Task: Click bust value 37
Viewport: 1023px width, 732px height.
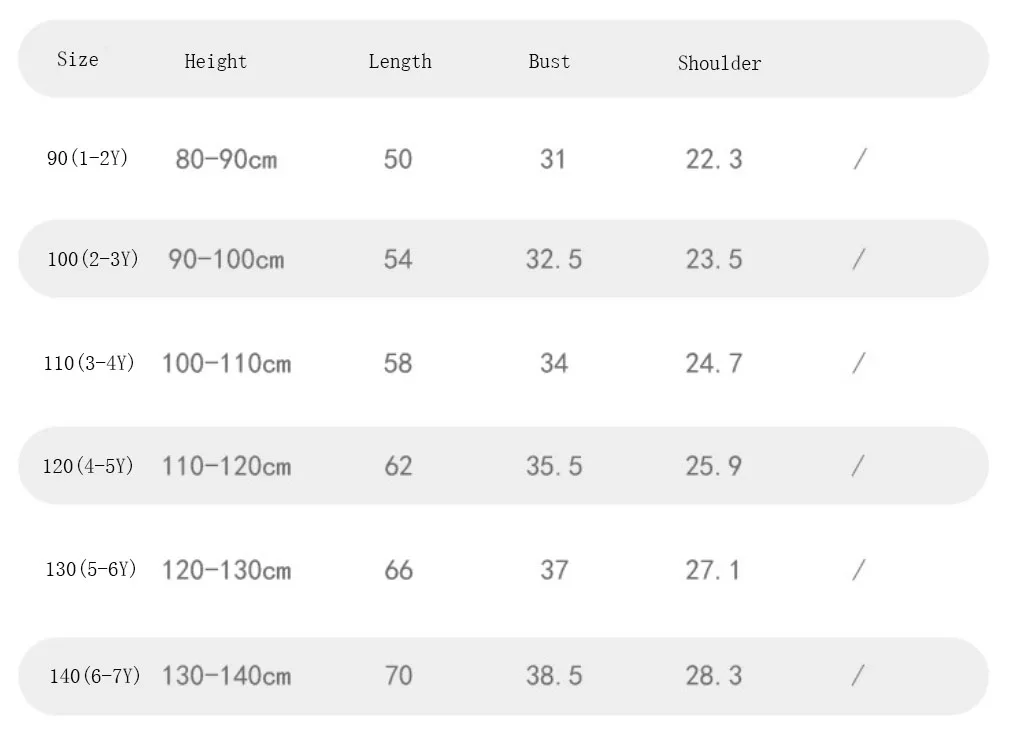Action: tap(554, 570)
